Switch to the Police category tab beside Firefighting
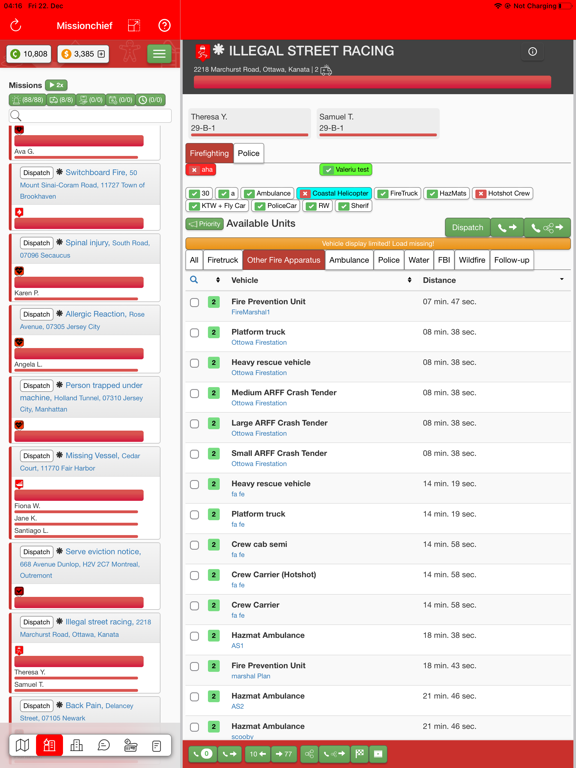576x768 pixels. [249, 153]
